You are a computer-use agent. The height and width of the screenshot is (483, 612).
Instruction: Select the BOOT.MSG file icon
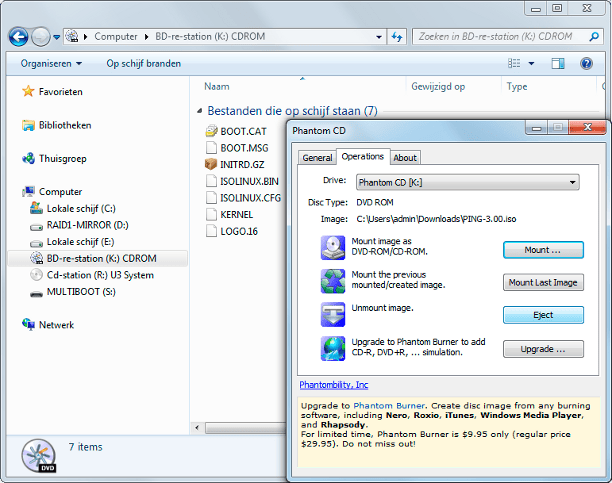(x=211, y=148)
